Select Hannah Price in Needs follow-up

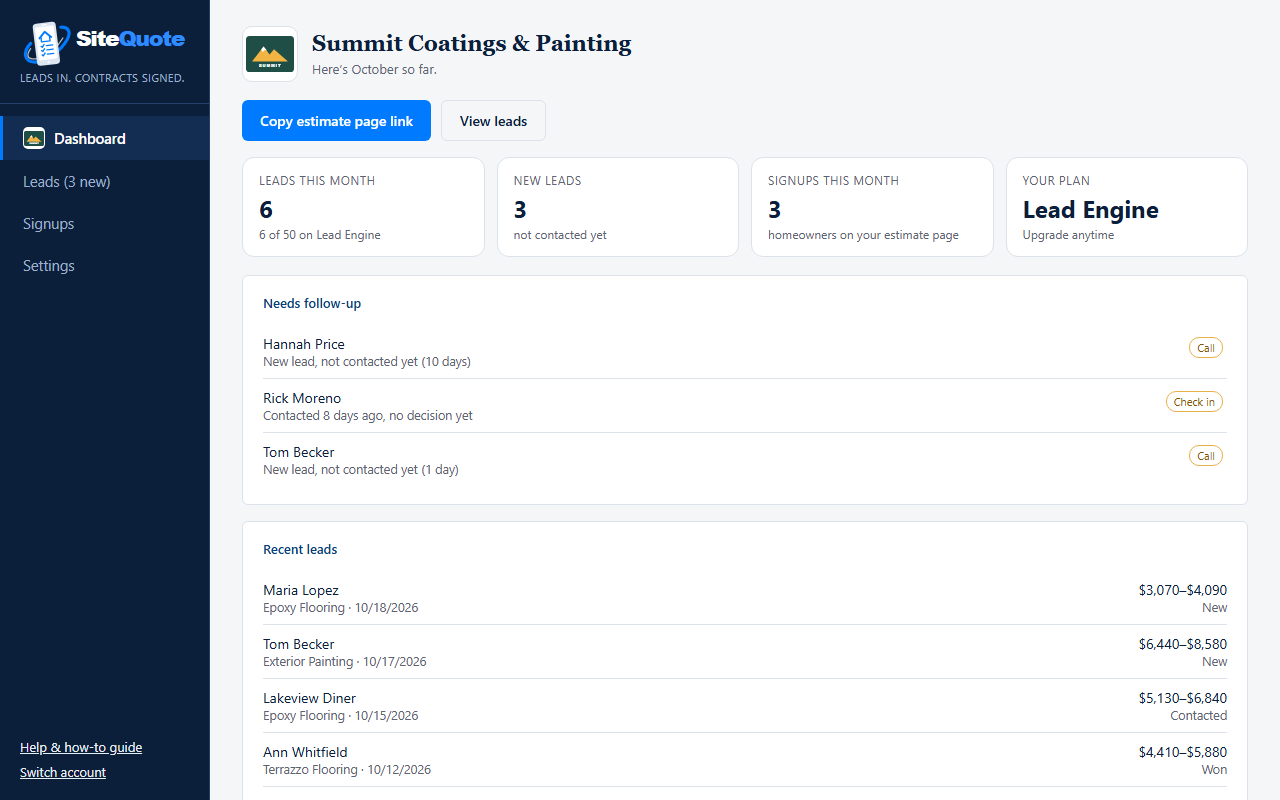point(745,352)
